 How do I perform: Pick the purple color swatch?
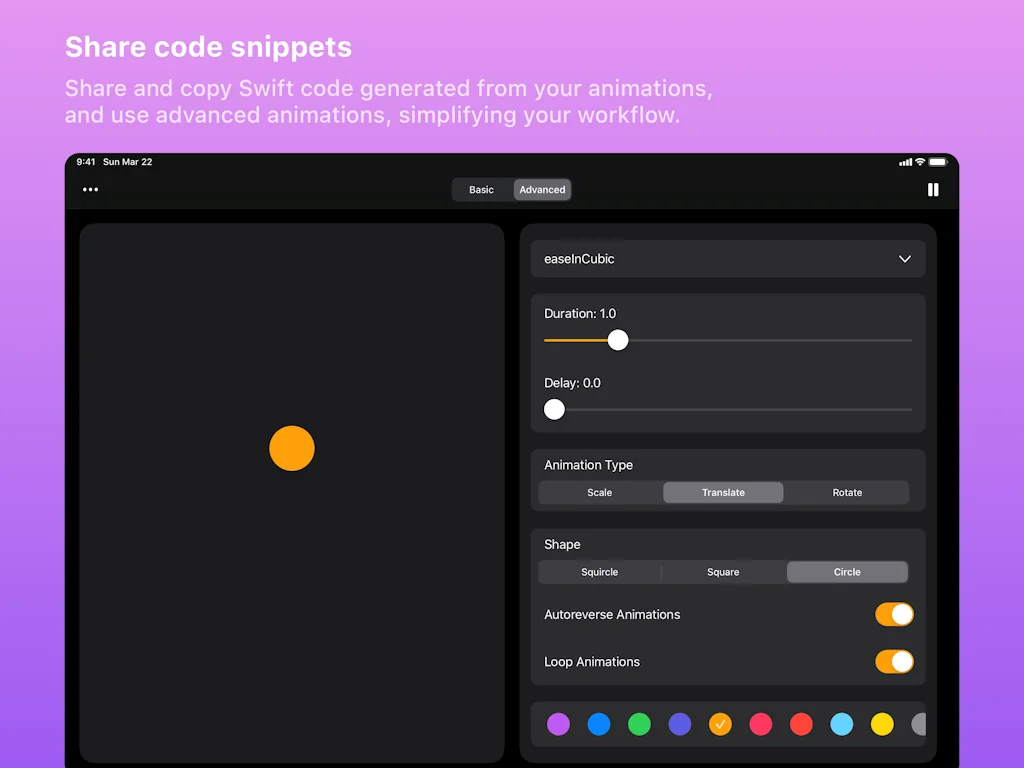tap(559, 724)
